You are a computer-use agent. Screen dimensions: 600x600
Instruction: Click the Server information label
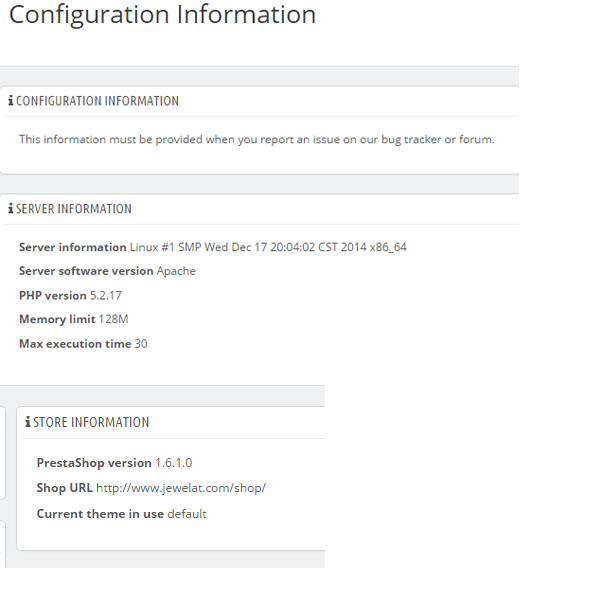[x=72, y=247]
